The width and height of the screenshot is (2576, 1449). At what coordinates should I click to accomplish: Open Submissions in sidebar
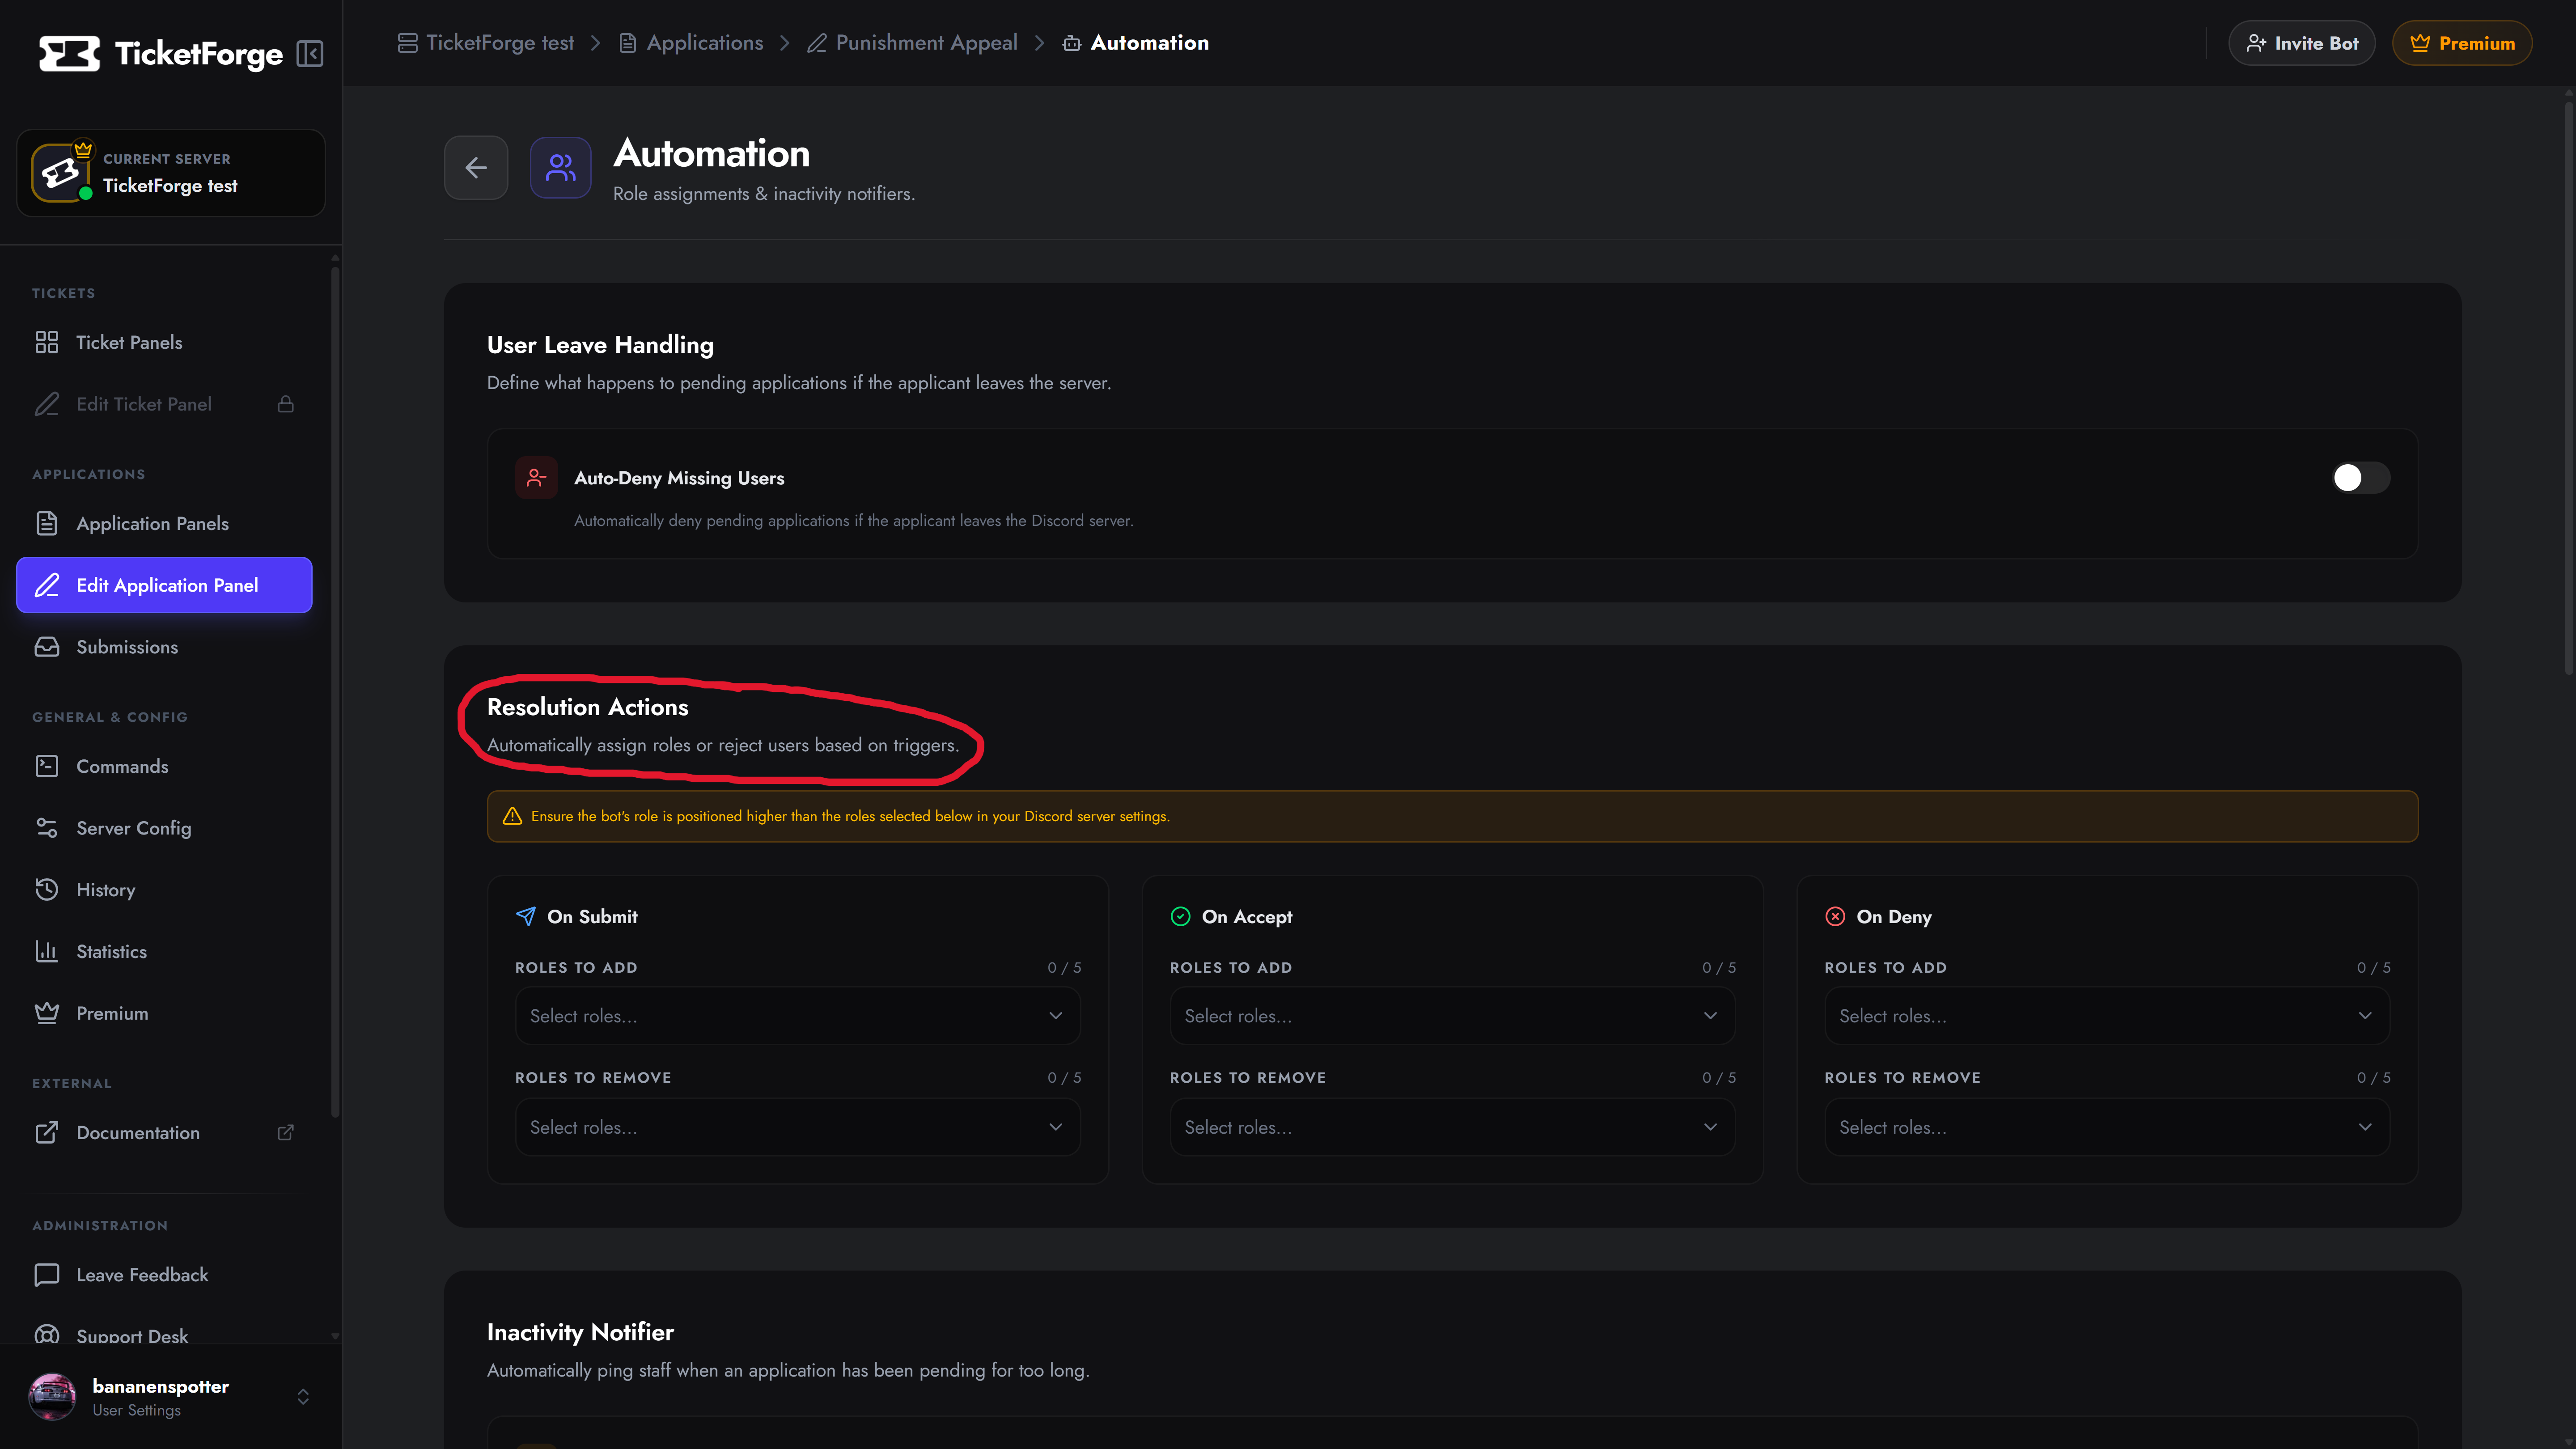[x=164, y=647]
